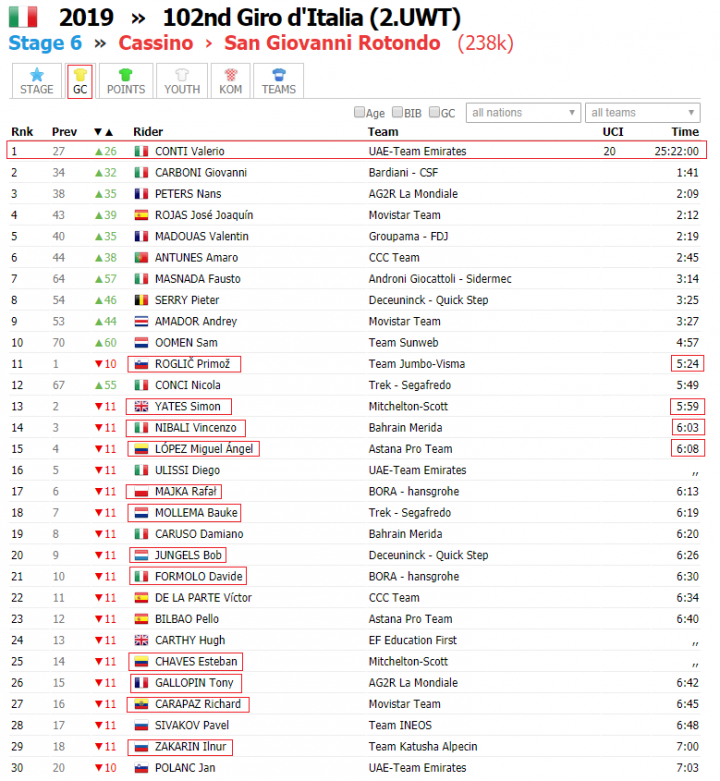Open the YOUTH classification tab

pyautogui.click(x=182, y=81)
